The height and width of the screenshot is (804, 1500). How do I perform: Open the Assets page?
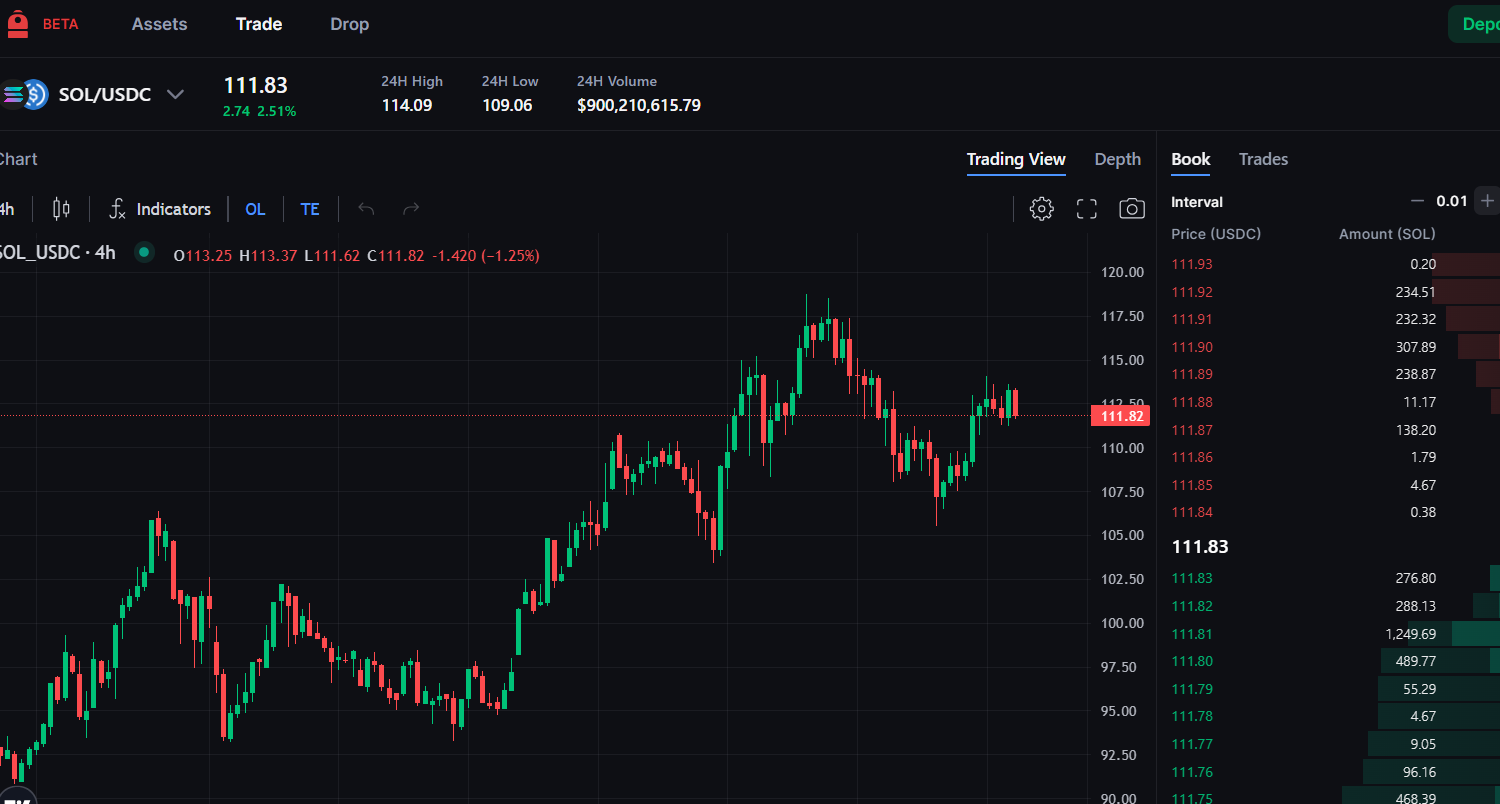pos(159,24)
